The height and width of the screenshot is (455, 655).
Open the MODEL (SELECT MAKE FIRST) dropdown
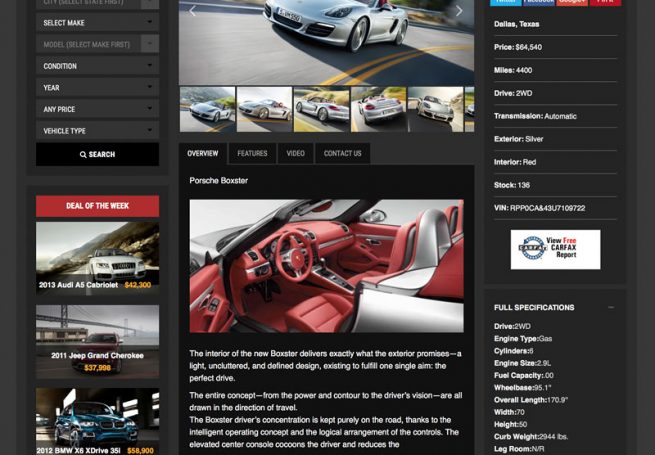click(97, 44)
